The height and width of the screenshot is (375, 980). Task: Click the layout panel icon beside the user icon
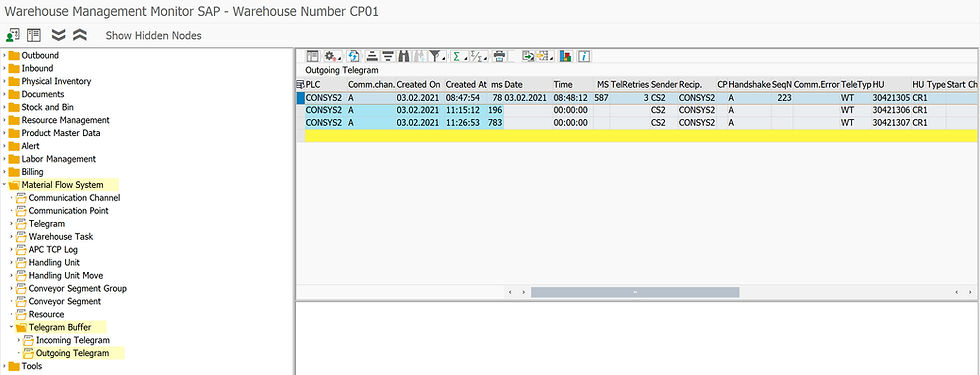(33, 35)
